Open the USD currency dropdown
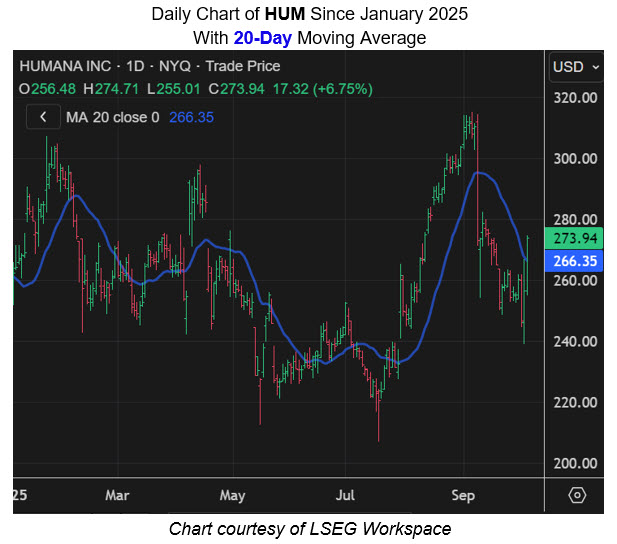 click(x=576, y=66)
